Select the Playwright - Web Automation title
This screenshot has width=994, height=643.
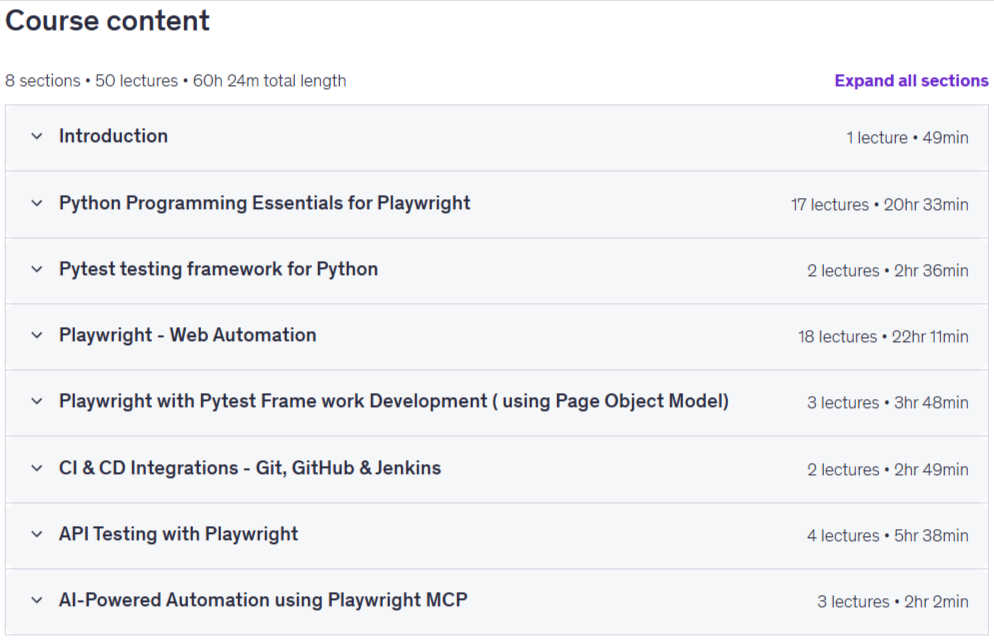point(188,335)
